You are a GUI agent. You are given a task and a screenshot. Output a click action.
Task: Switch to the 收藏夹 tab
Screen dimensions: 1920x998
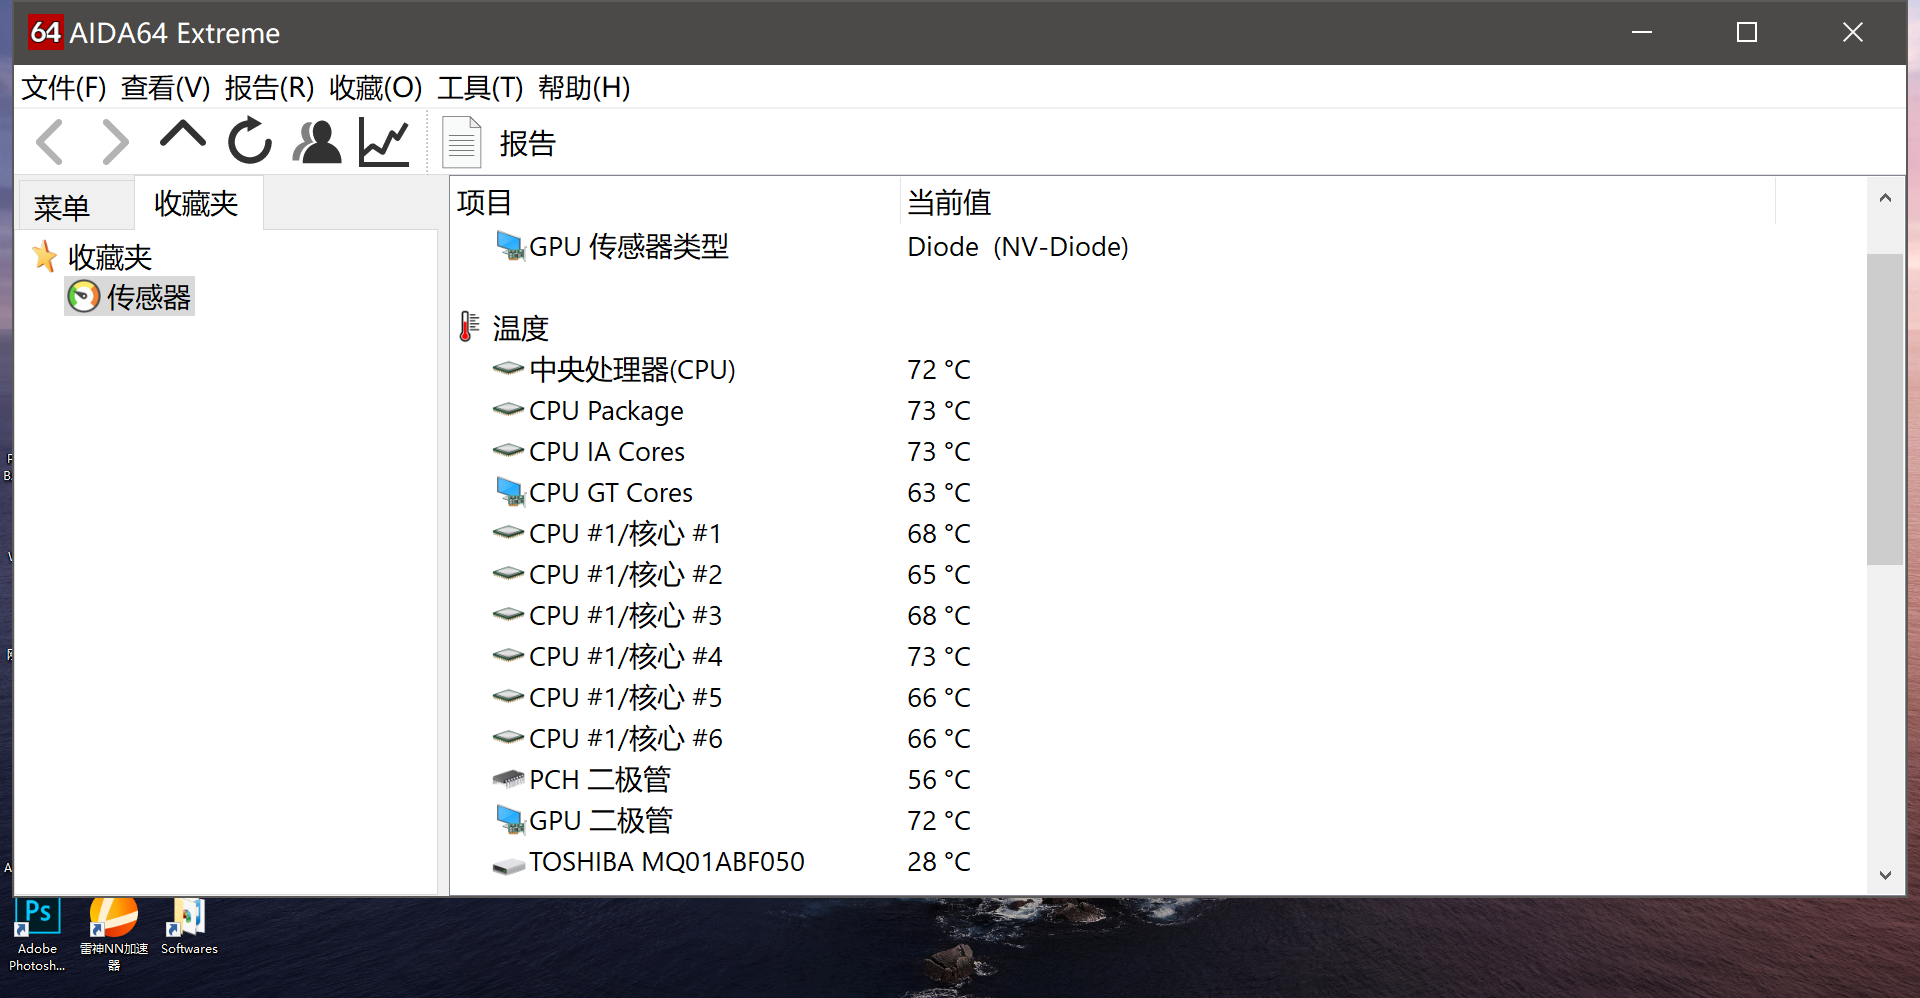pyautogui.click(x=197, y=203)
